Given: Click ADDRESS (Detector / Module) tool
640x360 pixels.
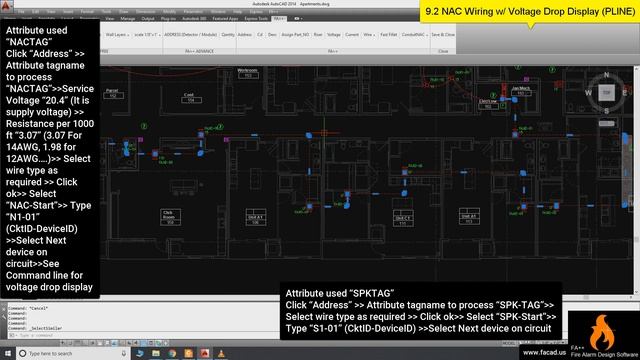Looking at the screenshot, I should 191,35.
